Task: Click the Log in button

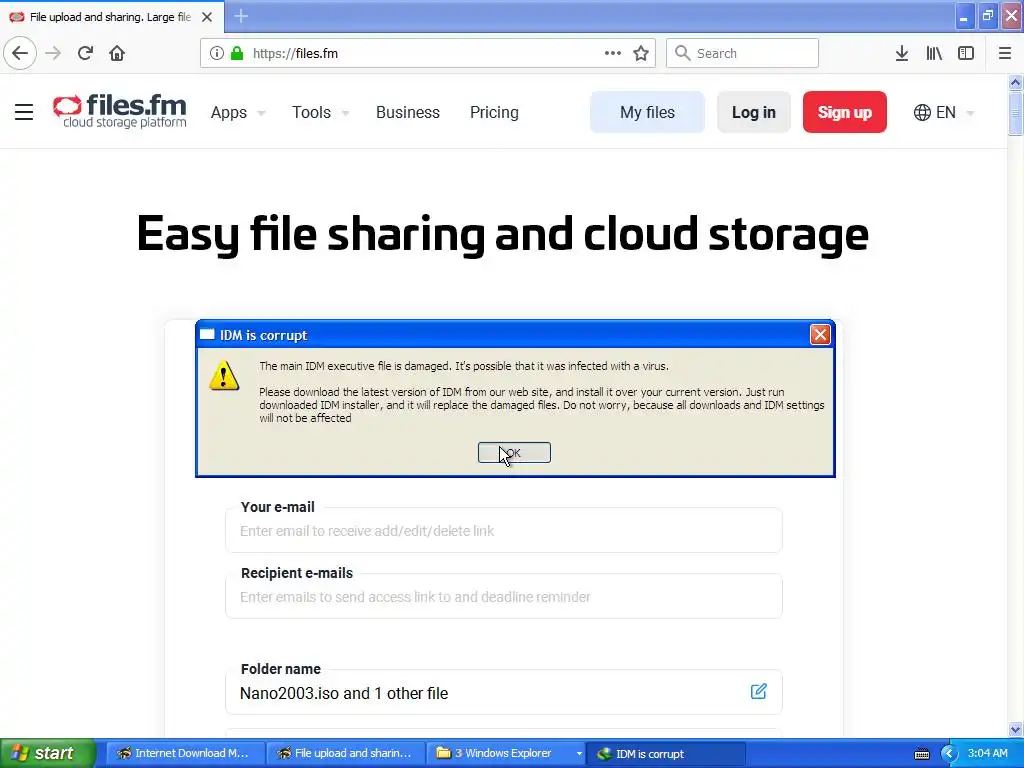Action: click(754, 112)
